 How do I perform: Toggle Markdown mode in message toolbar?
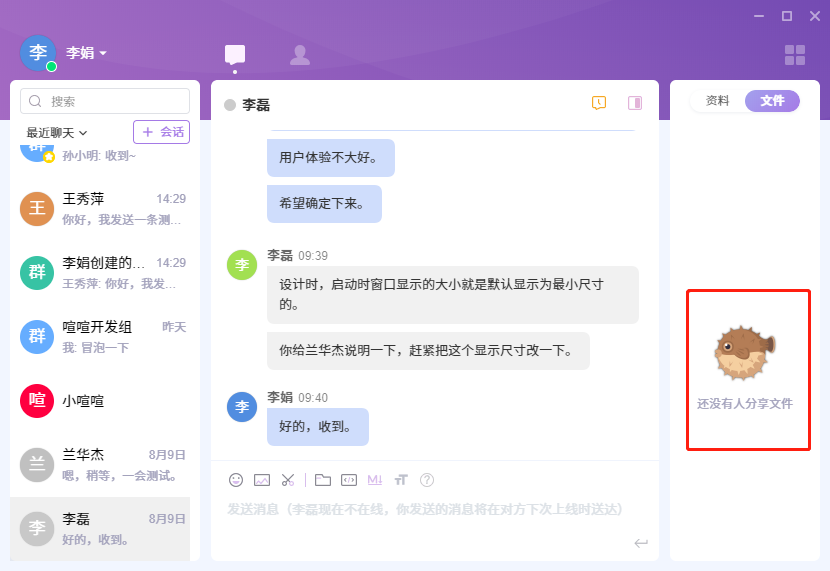click(375, 480)
